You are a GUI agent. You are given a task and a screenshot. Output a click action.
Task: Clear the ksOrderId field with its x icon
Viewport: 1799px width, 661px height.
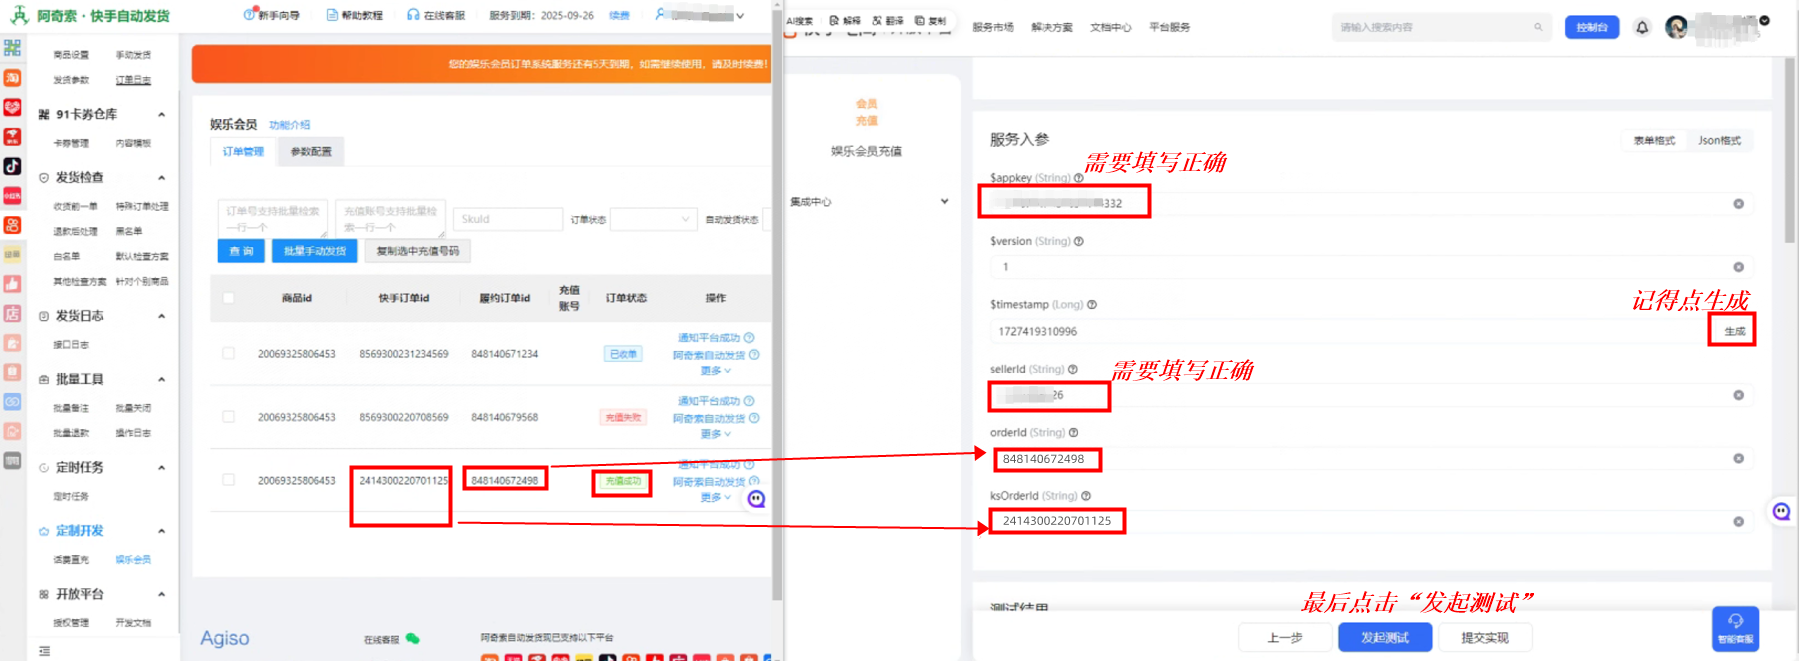tap(1738, 522)
